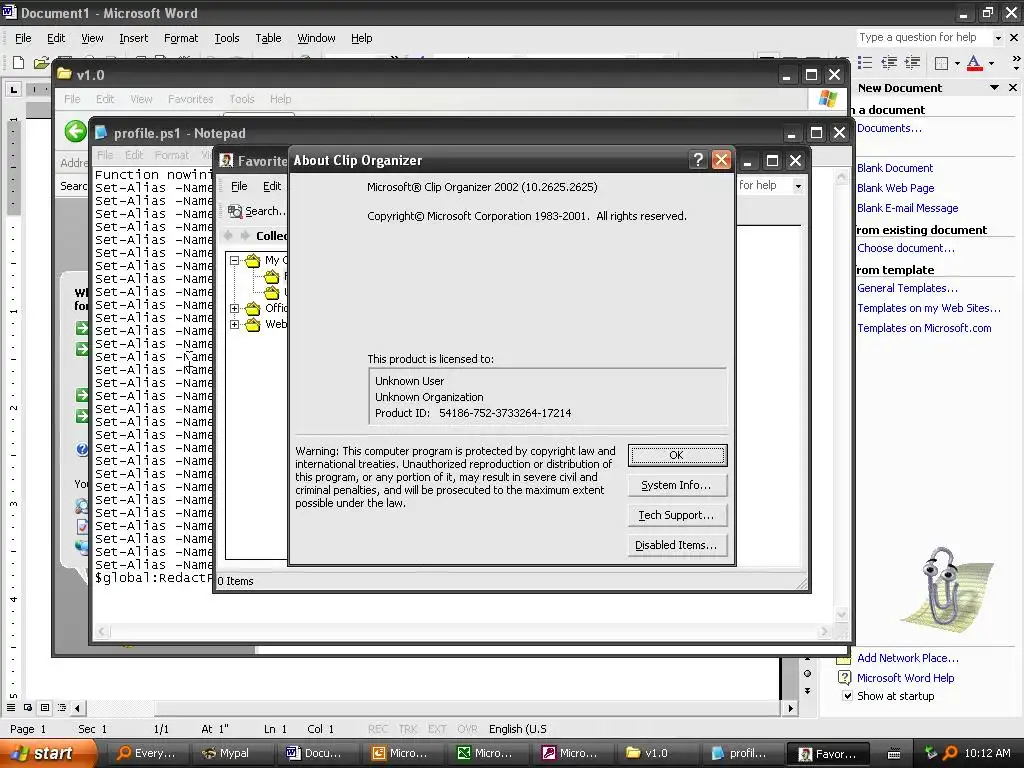Click Word horizontal scrollbar right arrow
This screenshot has height=768, width=1024.
pyautogui.click(x=791, y=708)
